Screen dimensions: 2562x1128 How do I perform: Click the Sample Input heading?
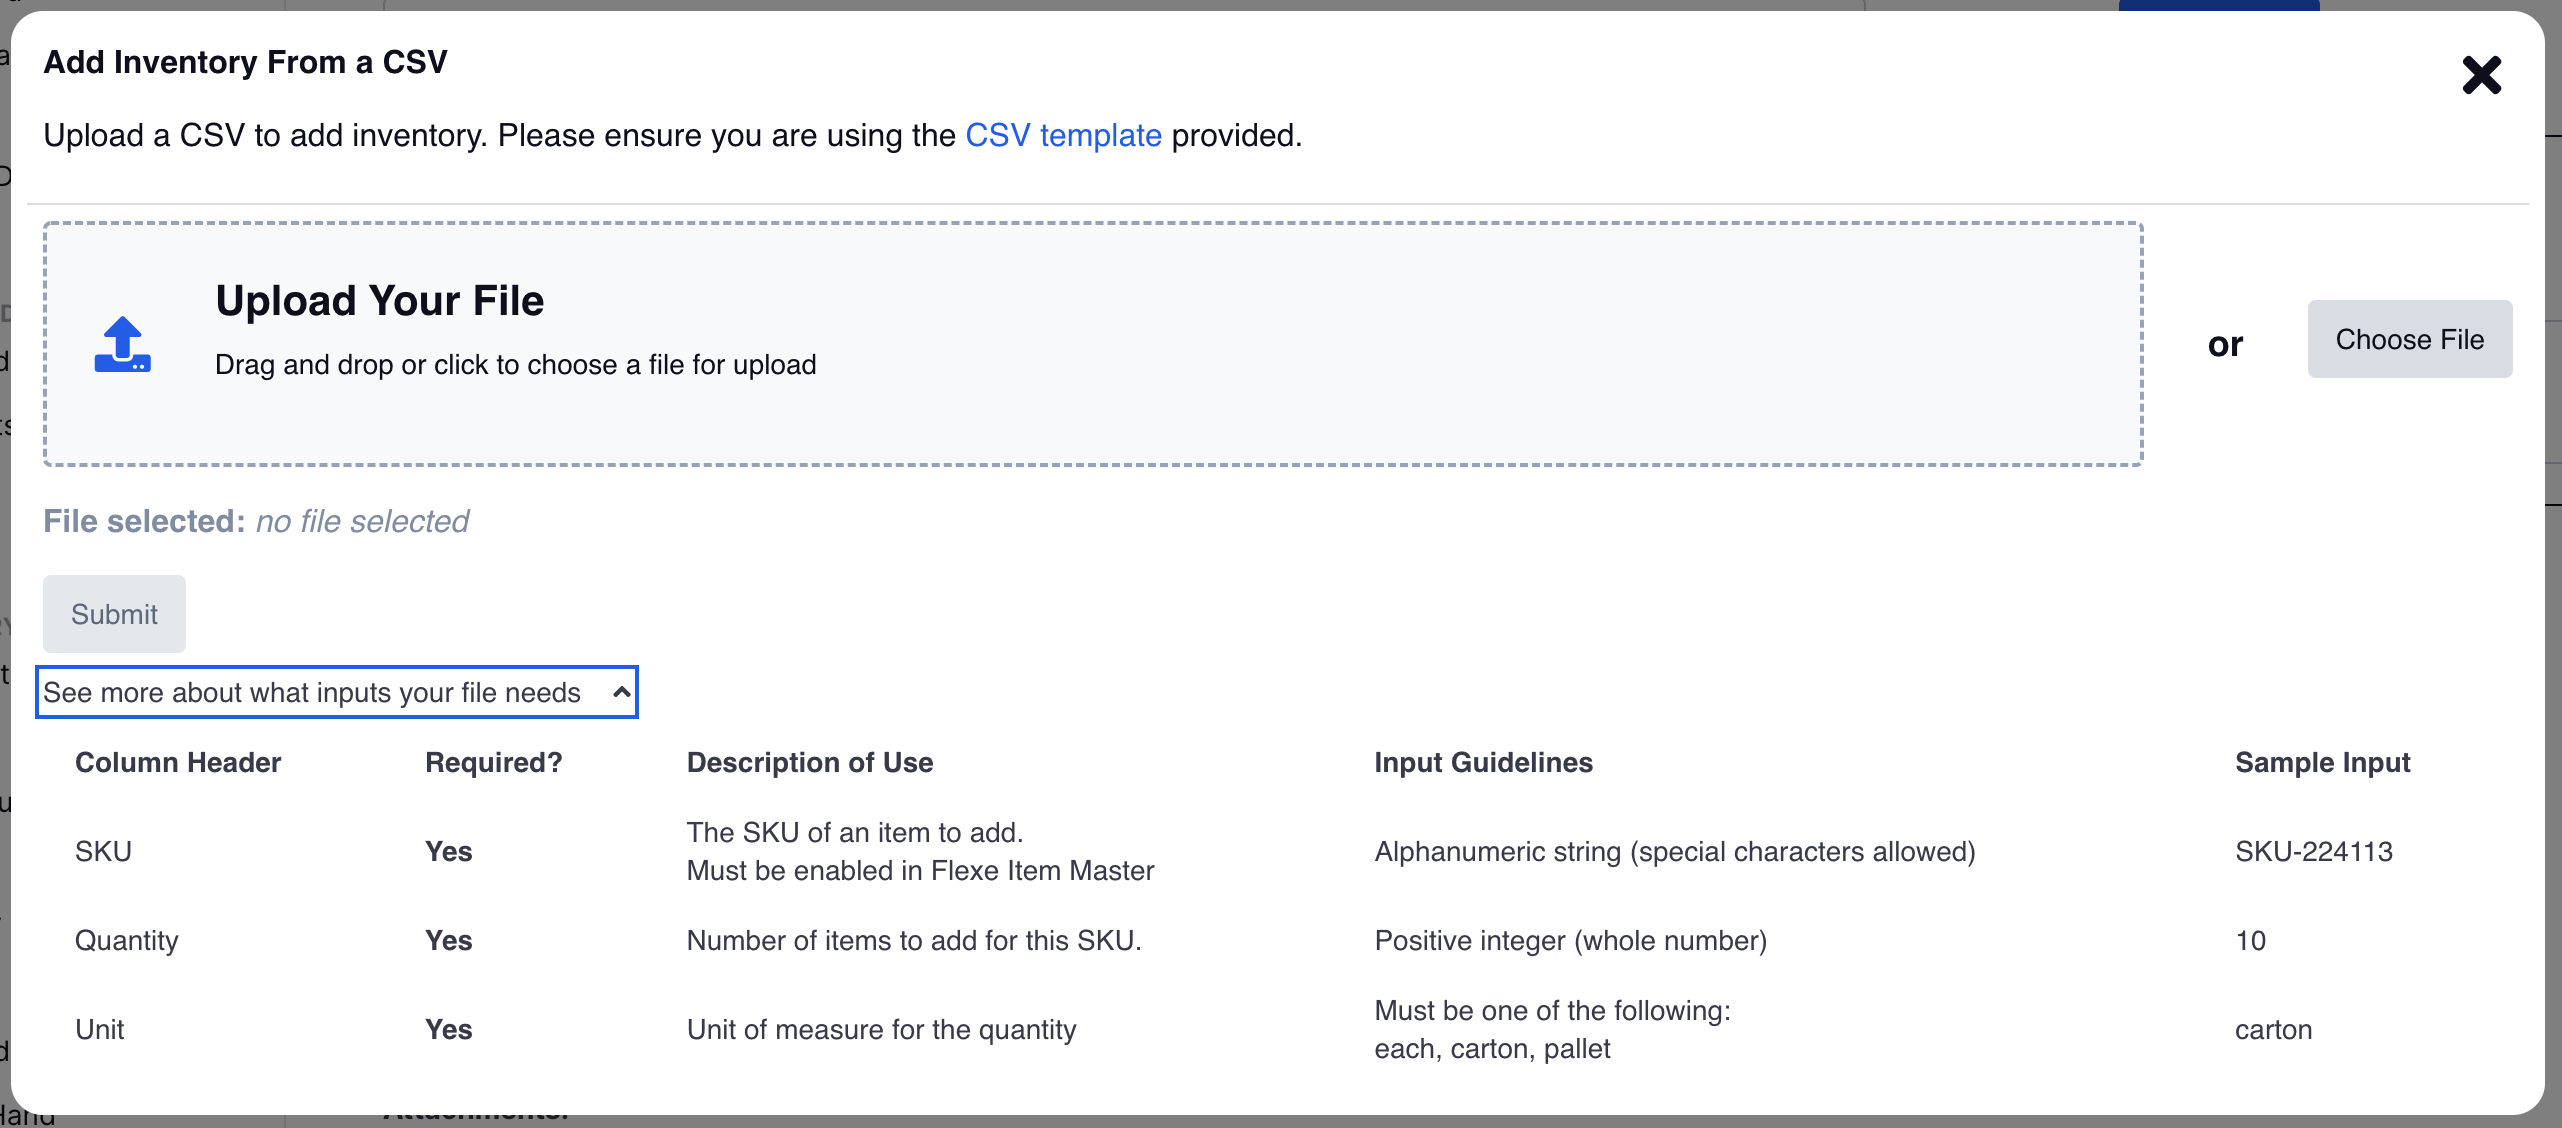tap(2323, 763)
